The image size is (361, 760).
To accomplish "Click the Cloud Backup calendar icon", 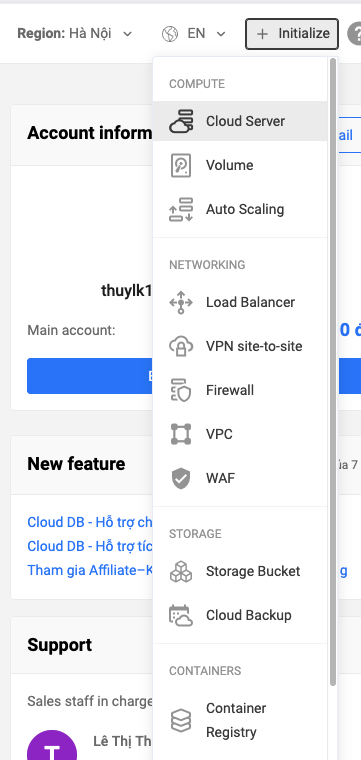I will pos(181,616).
